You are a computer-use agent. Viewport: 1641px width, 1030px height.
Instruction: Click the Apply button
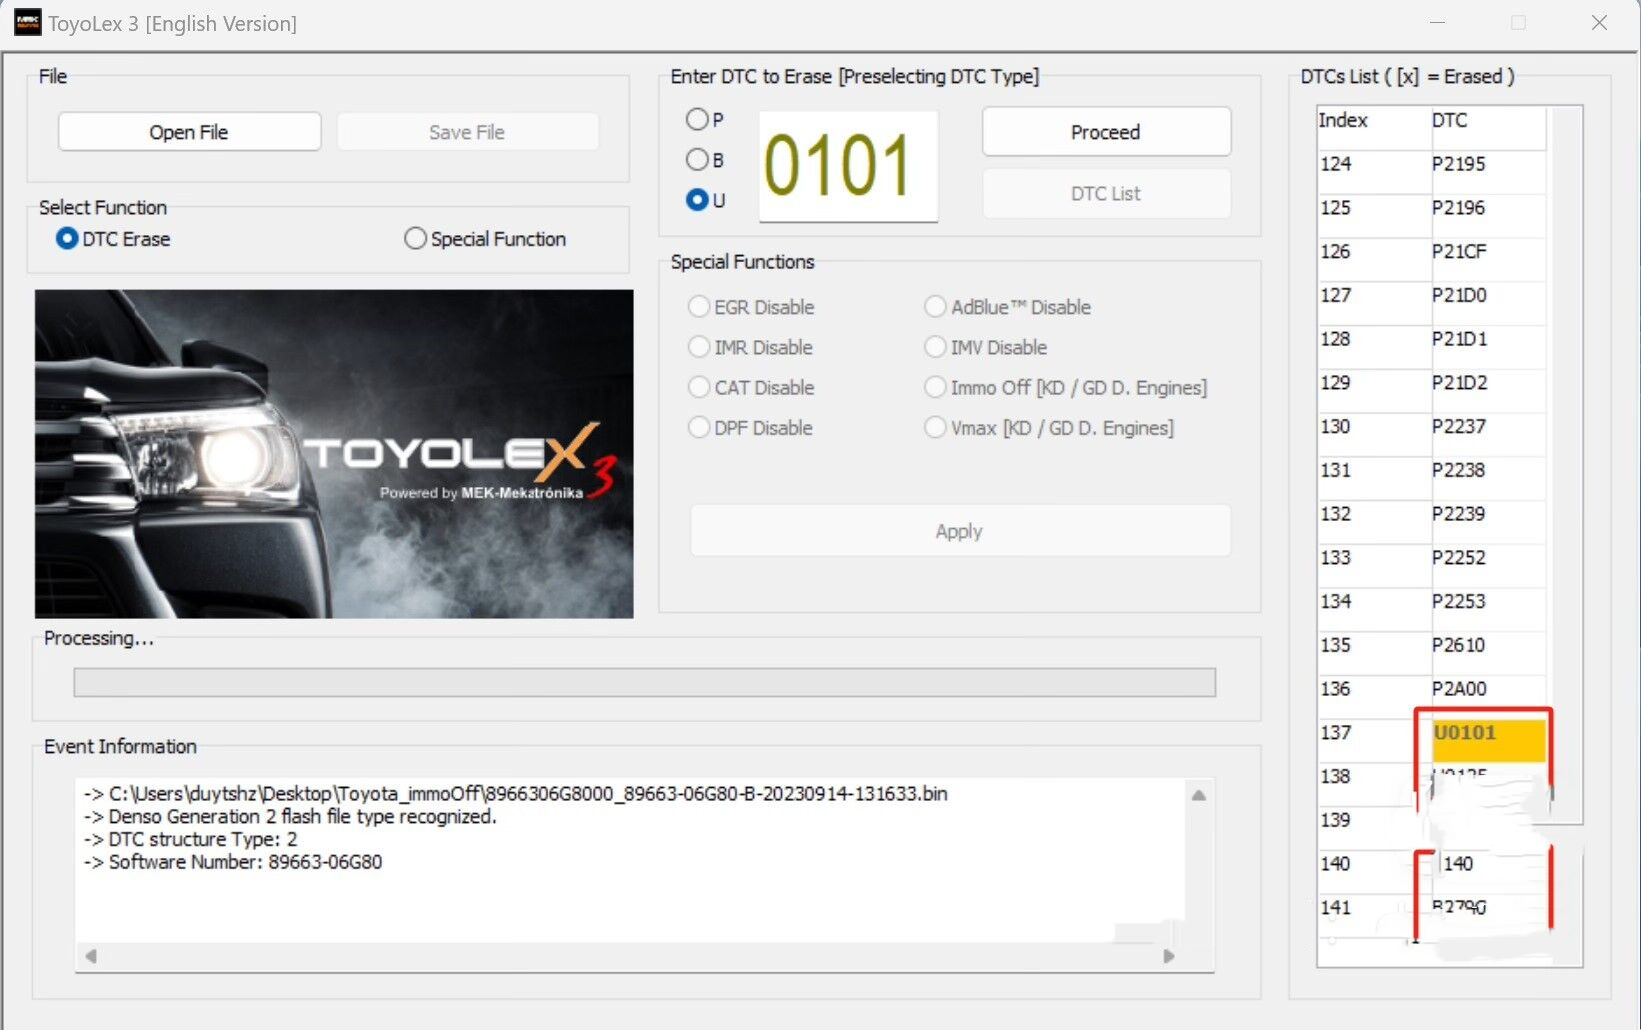click(960, 531)
